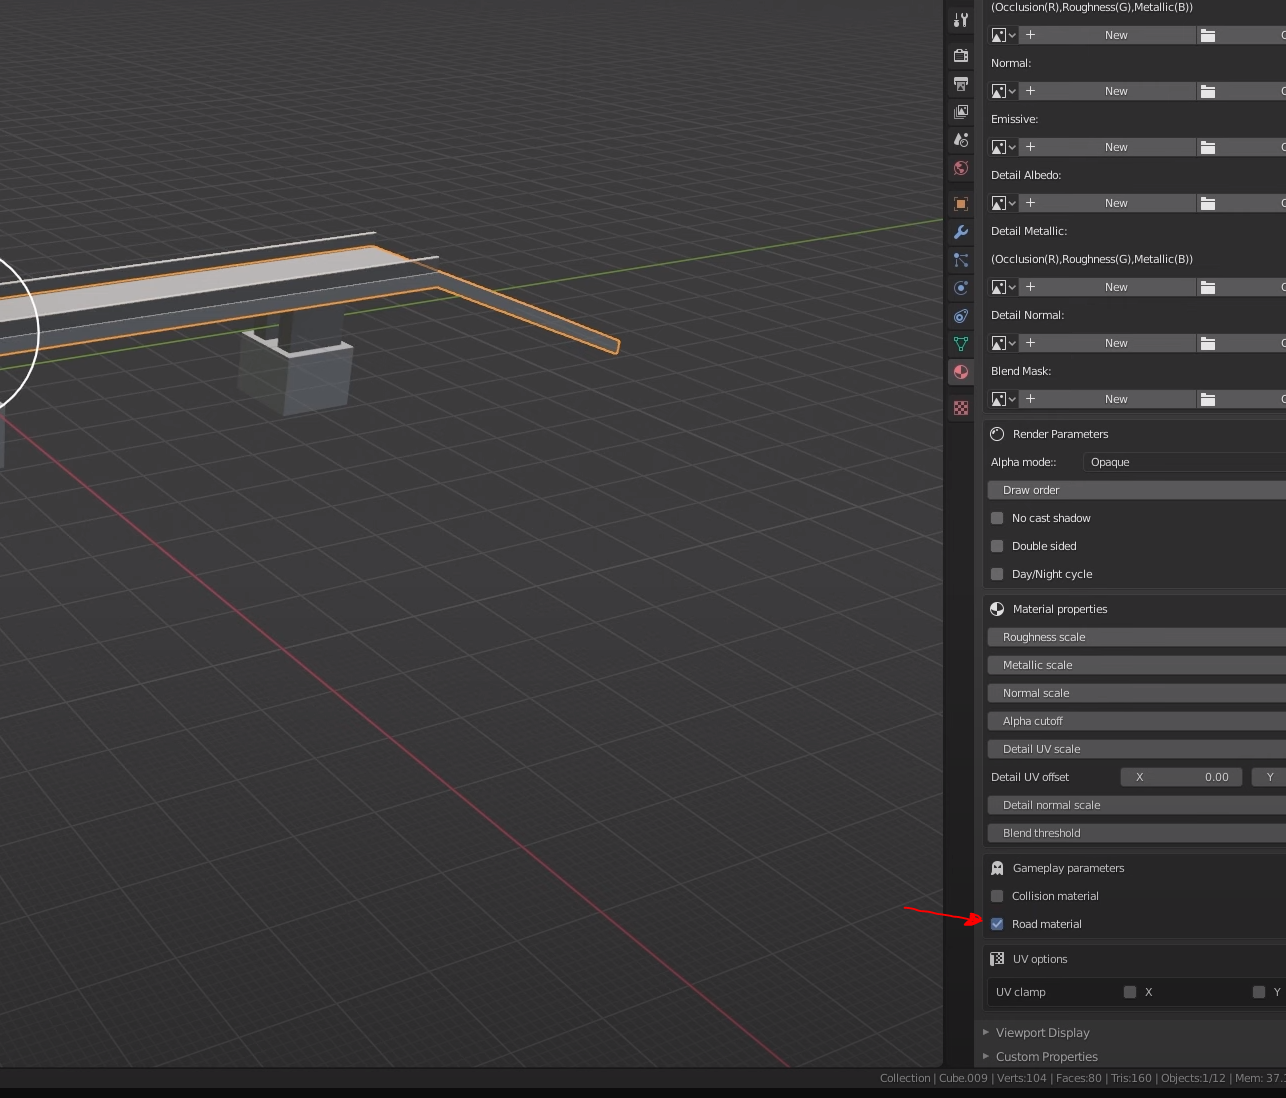Click folder icon in the Detail Normal row
Viewport: 1286px width, 1098px height.
pyautogui.click(x=1208, y=343)
